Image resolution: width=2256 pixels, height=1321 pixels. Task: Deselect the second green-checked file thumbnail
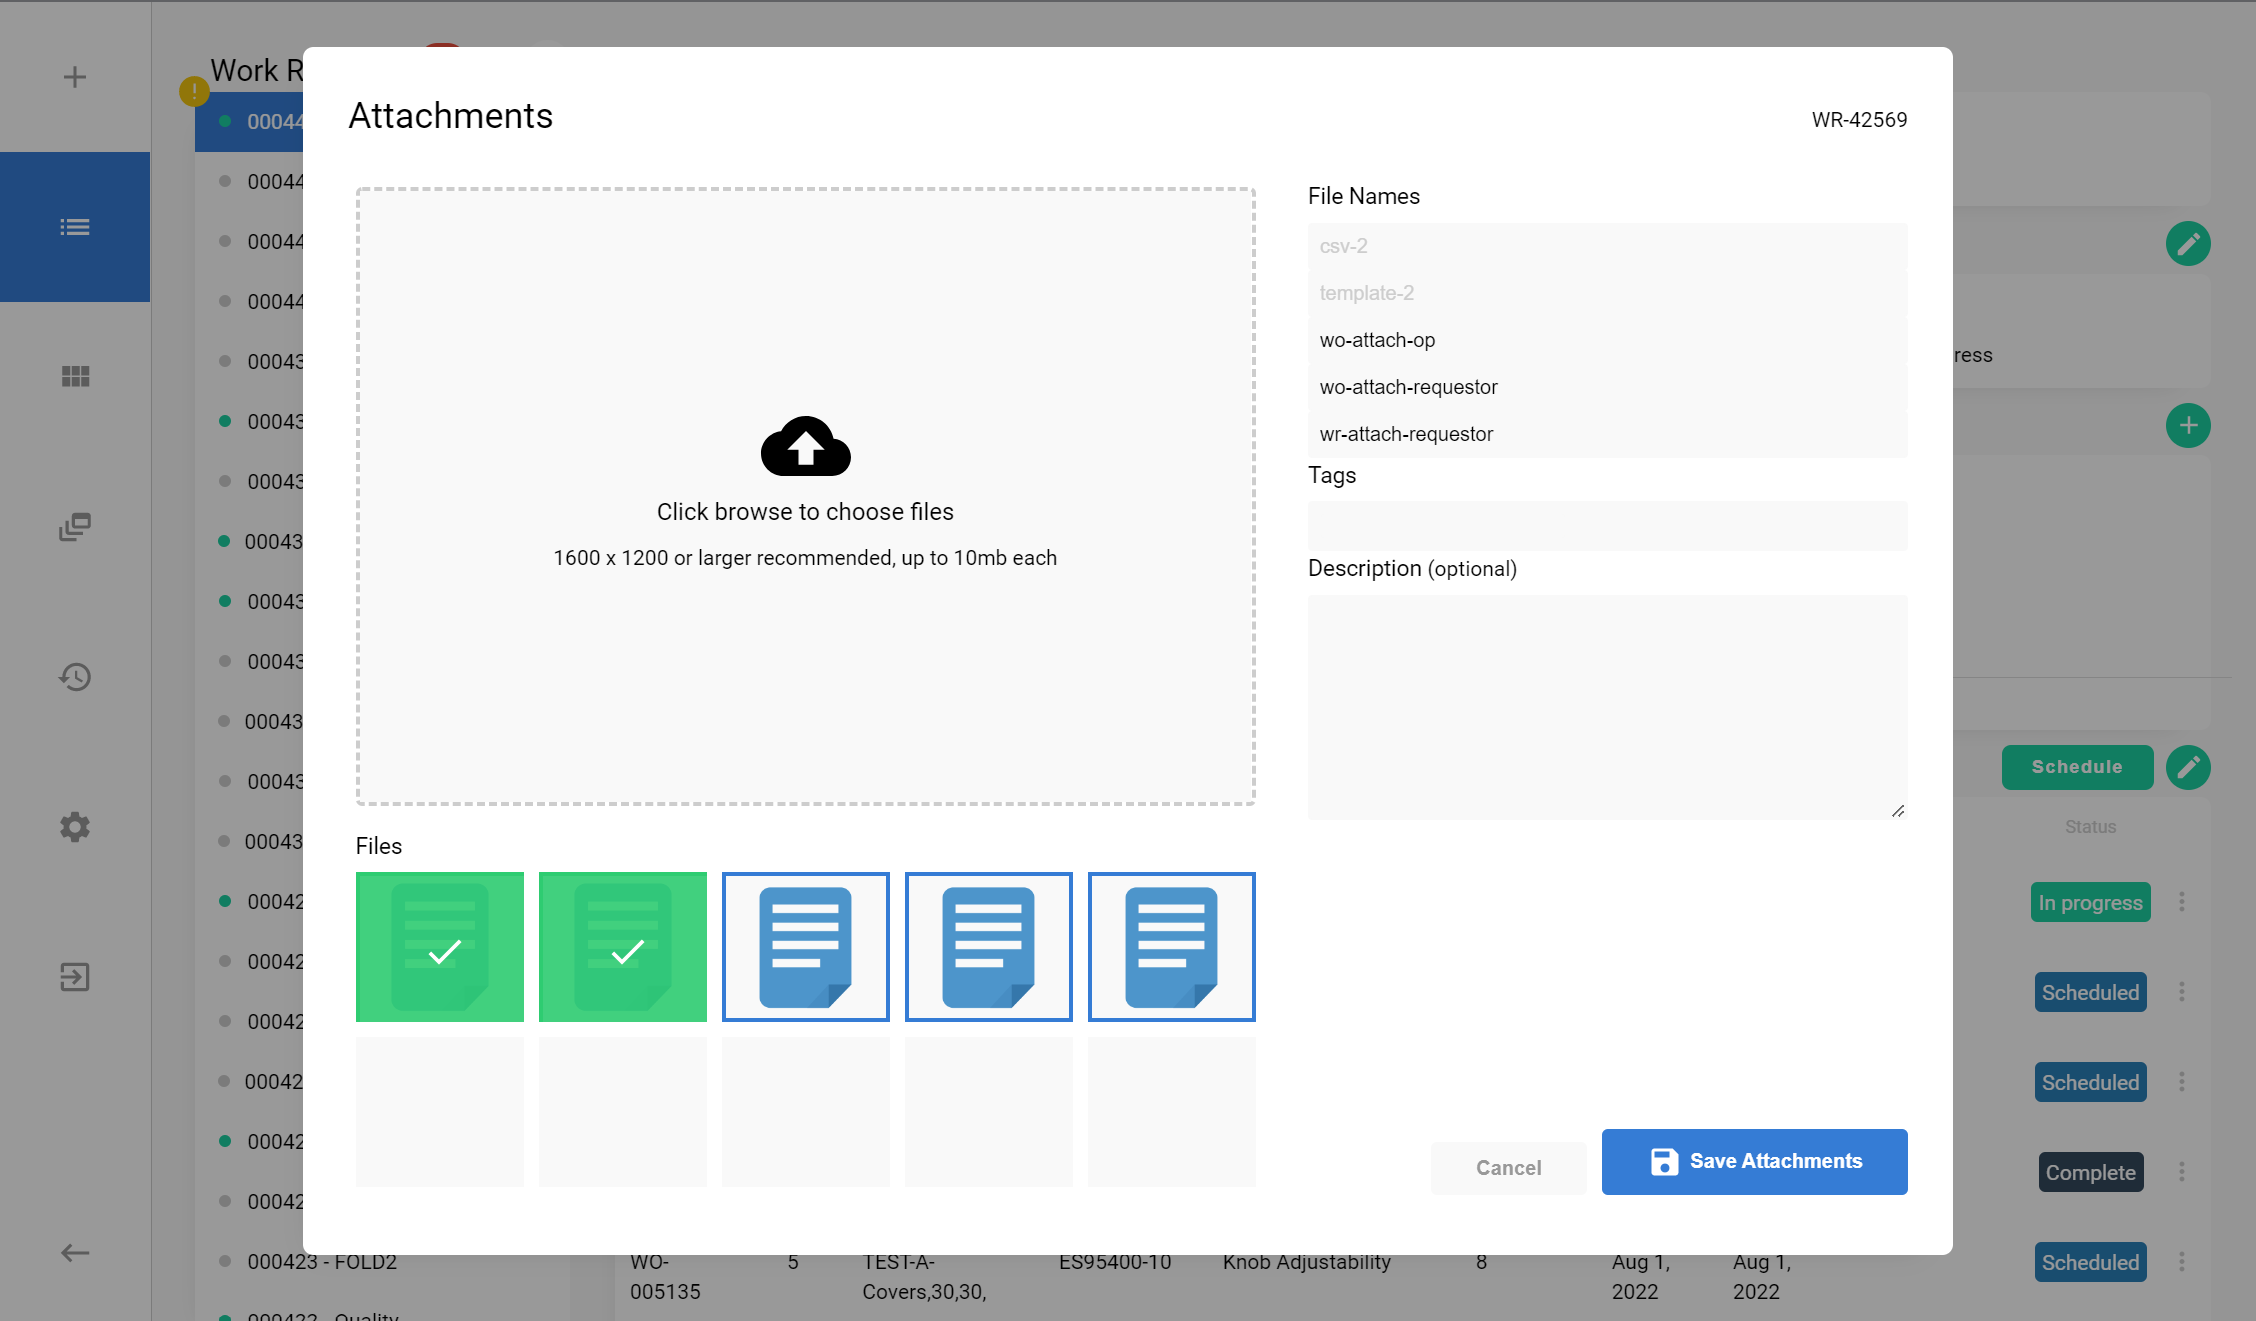click(622, 946)
